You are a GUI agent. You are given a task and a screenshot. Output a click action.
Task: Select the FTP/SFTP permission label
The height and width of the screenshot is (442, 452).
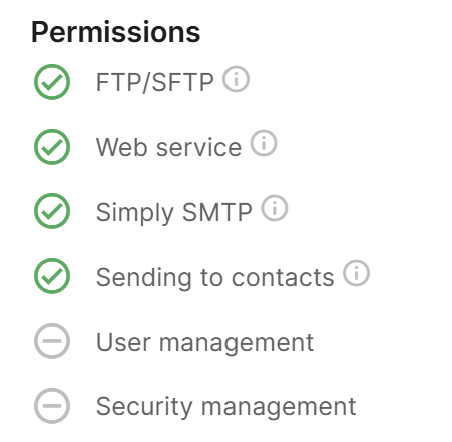click(x=154, y=82)
